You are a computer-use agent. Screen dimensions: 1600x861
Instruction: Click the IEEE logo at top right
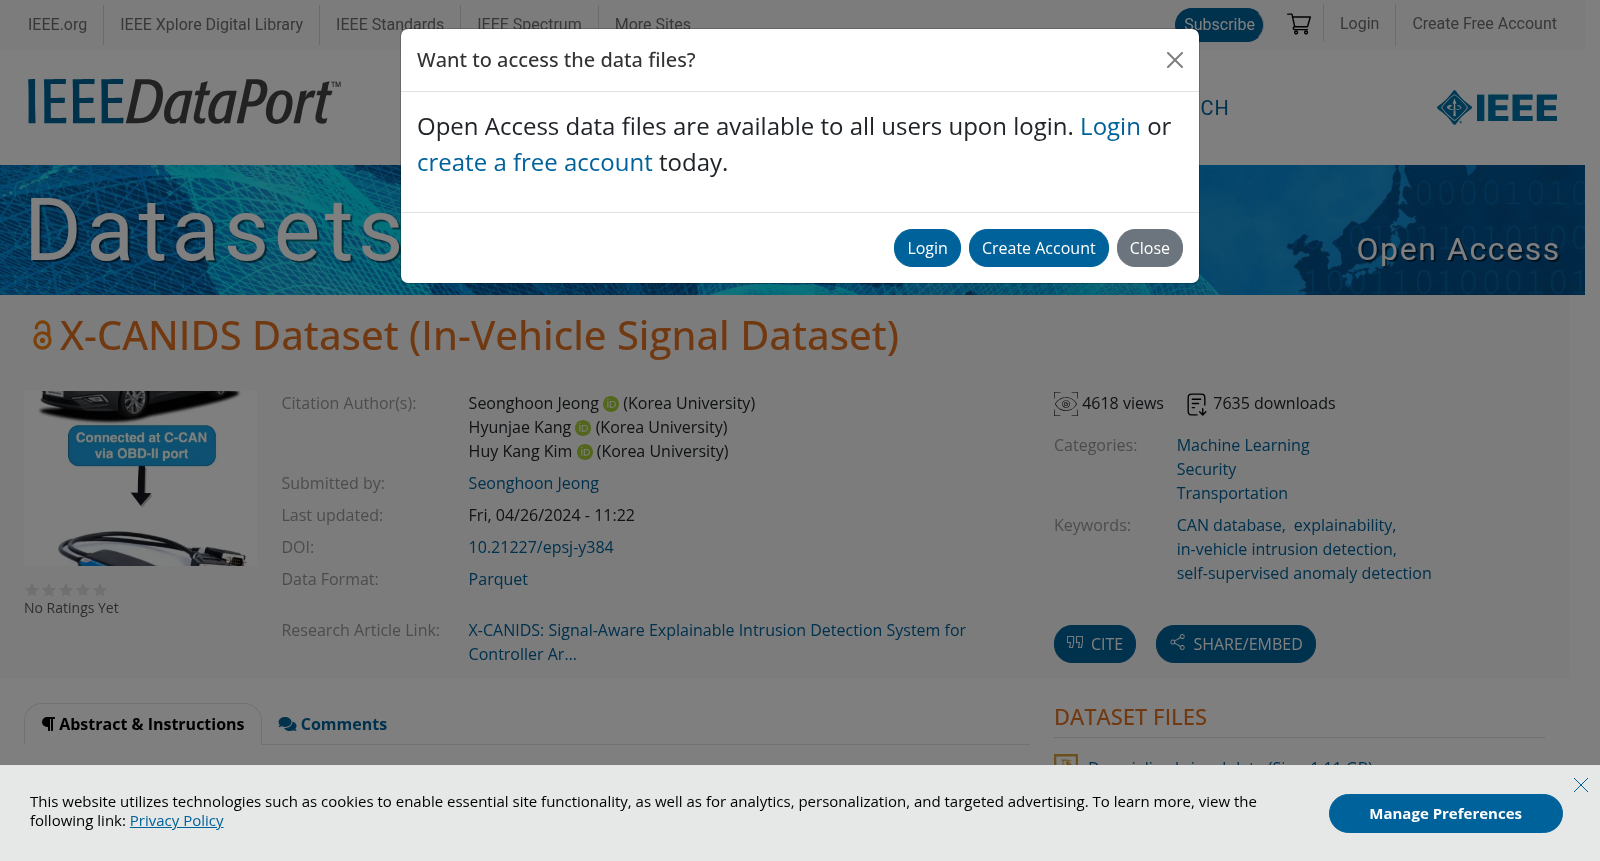(1497, 108)
